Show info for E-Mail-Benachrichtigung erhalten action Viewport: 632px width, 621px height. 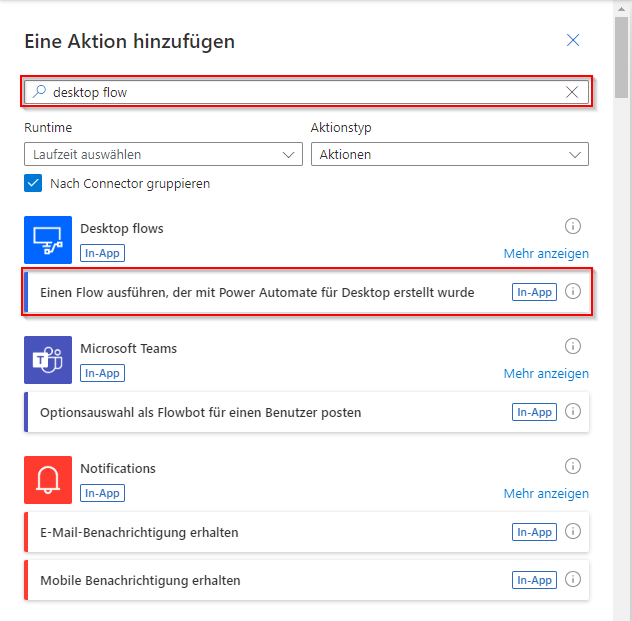tap(573, 531)
